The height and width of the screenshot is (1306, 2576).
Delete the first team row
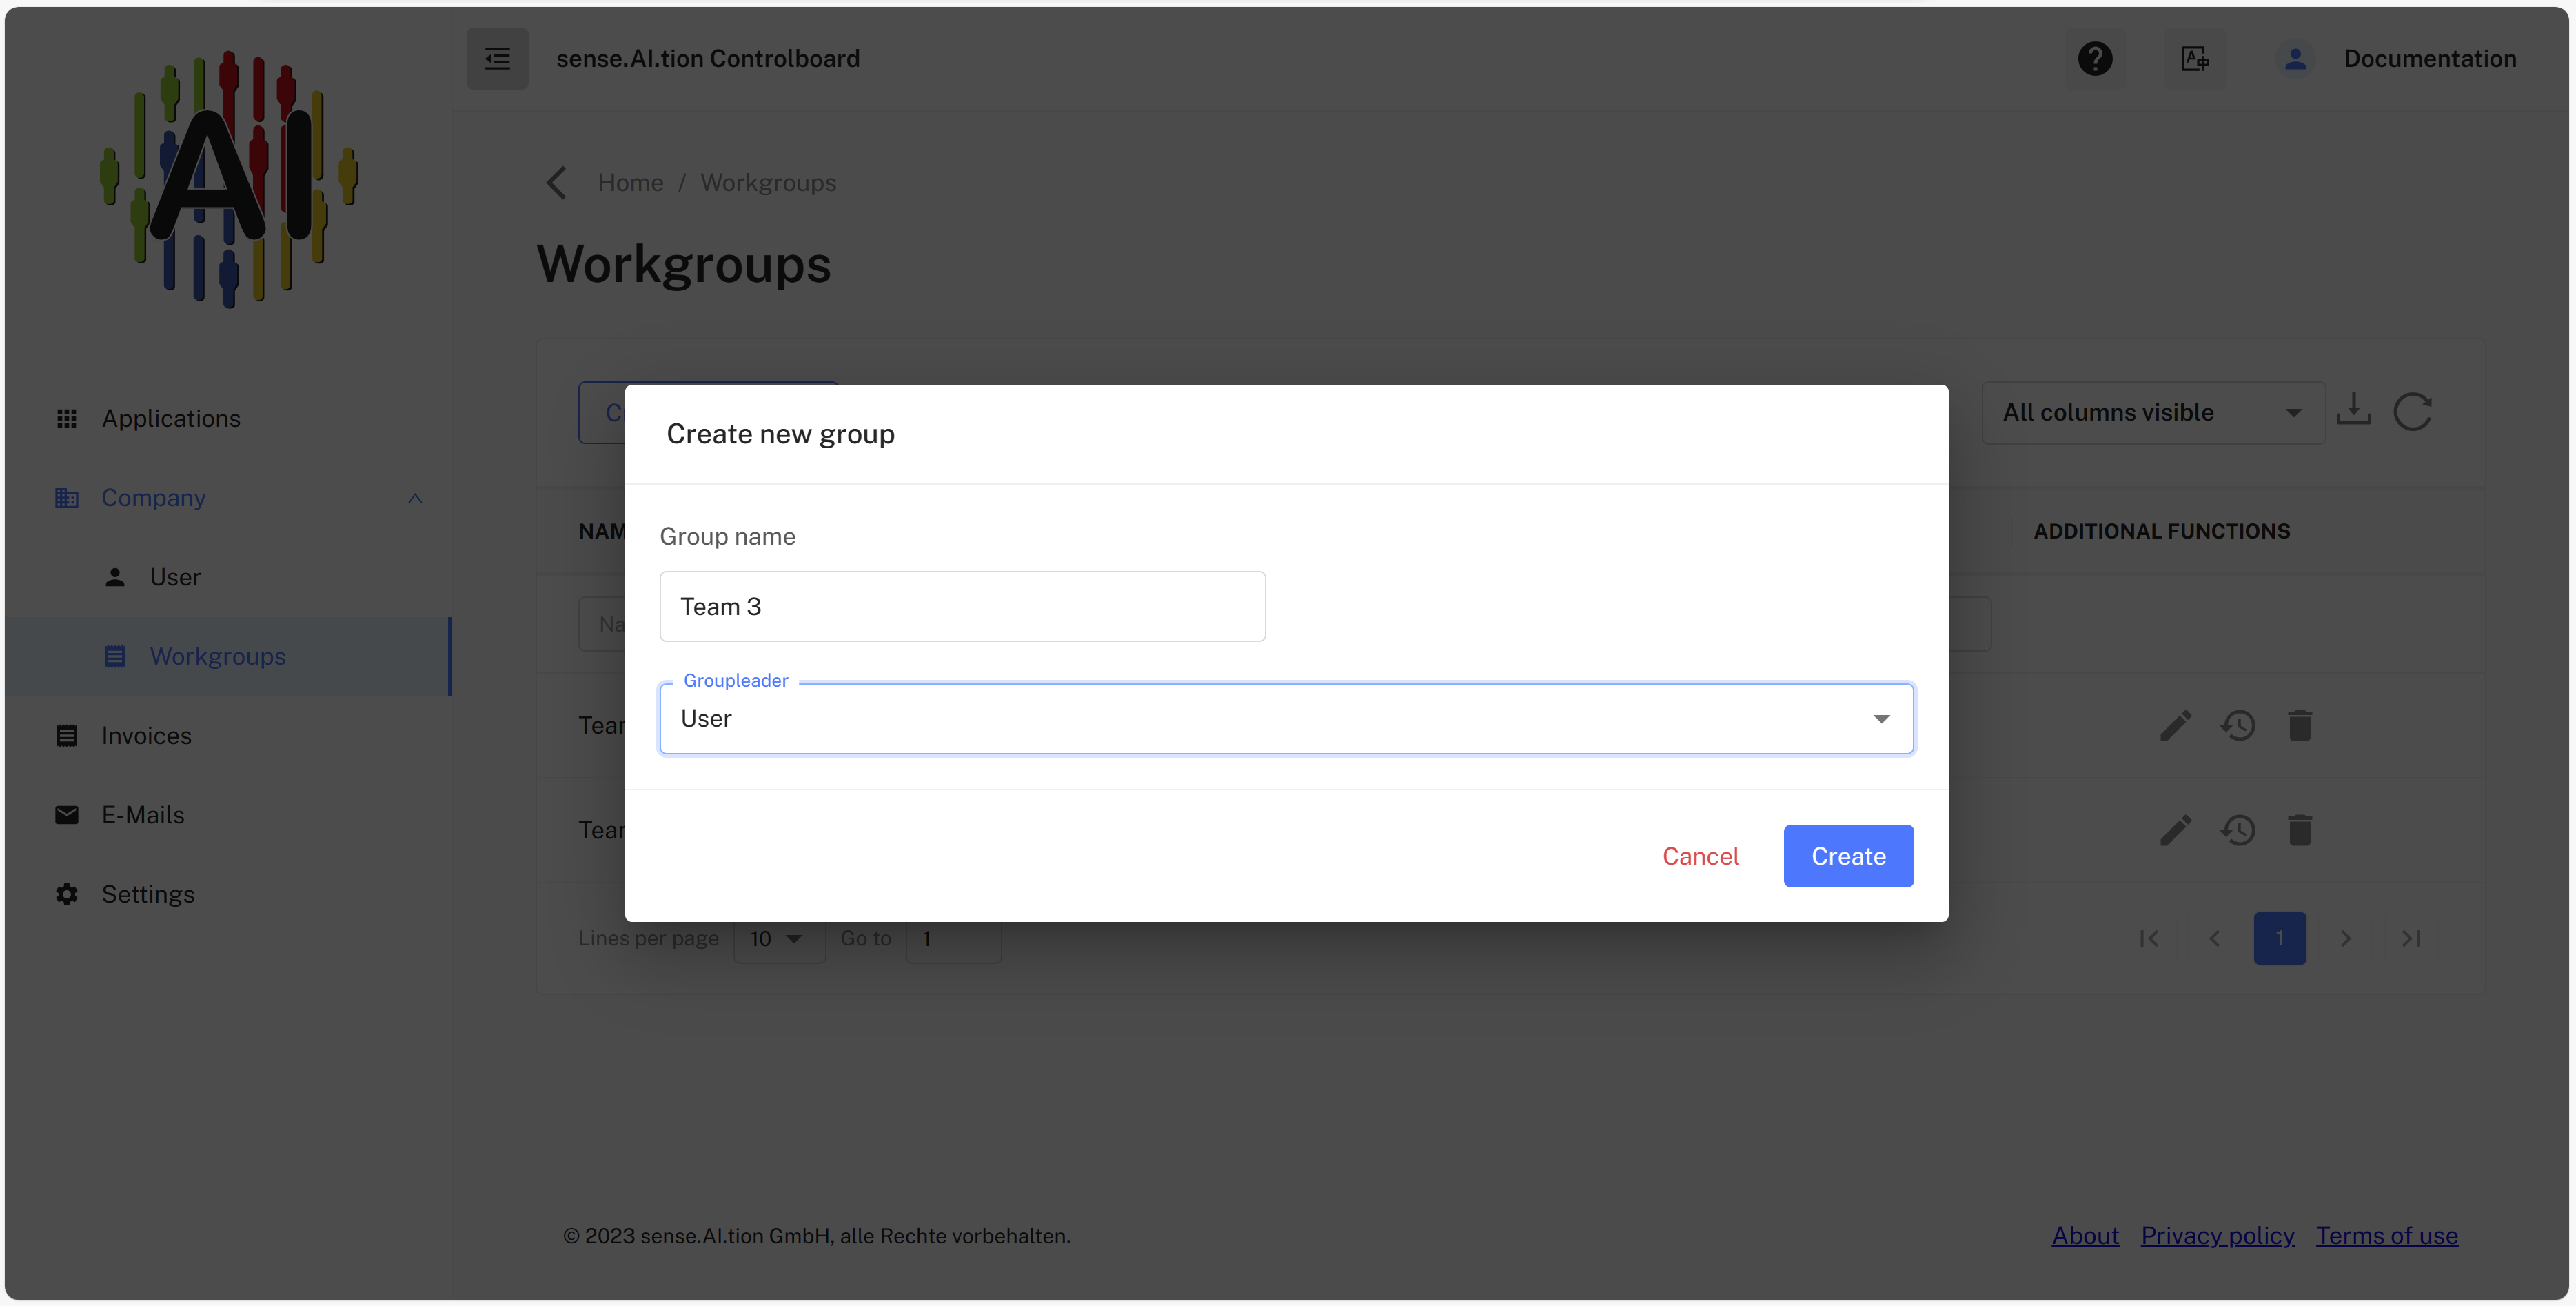(x=2300, y=726)
